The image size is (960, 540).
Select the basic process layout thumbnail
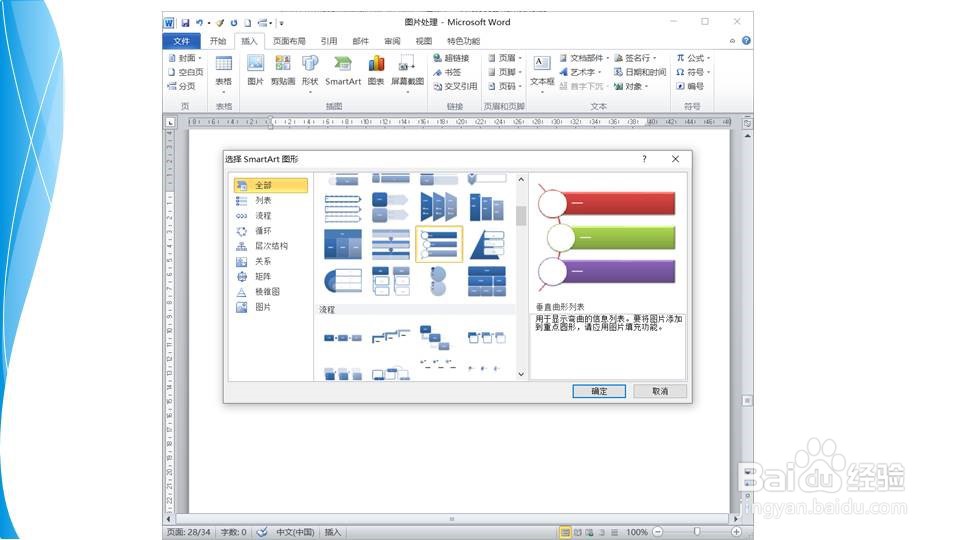point(343,338)
